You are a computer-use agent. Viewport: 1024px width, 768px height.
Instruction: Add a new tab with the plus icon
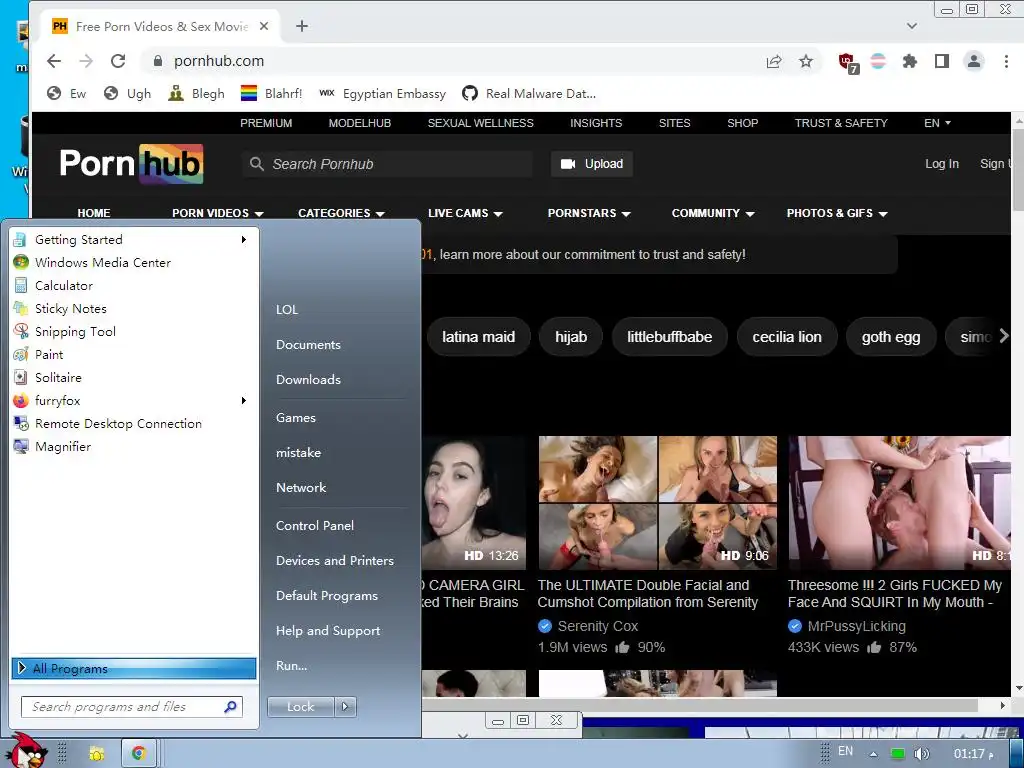pos(302,26)
